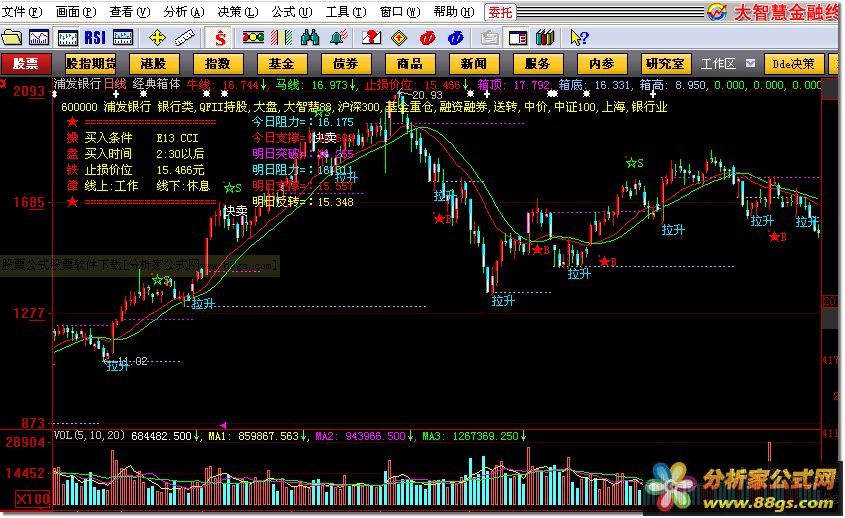Click the magenta timeline marker arrow
845x518 pixels.
223,425
